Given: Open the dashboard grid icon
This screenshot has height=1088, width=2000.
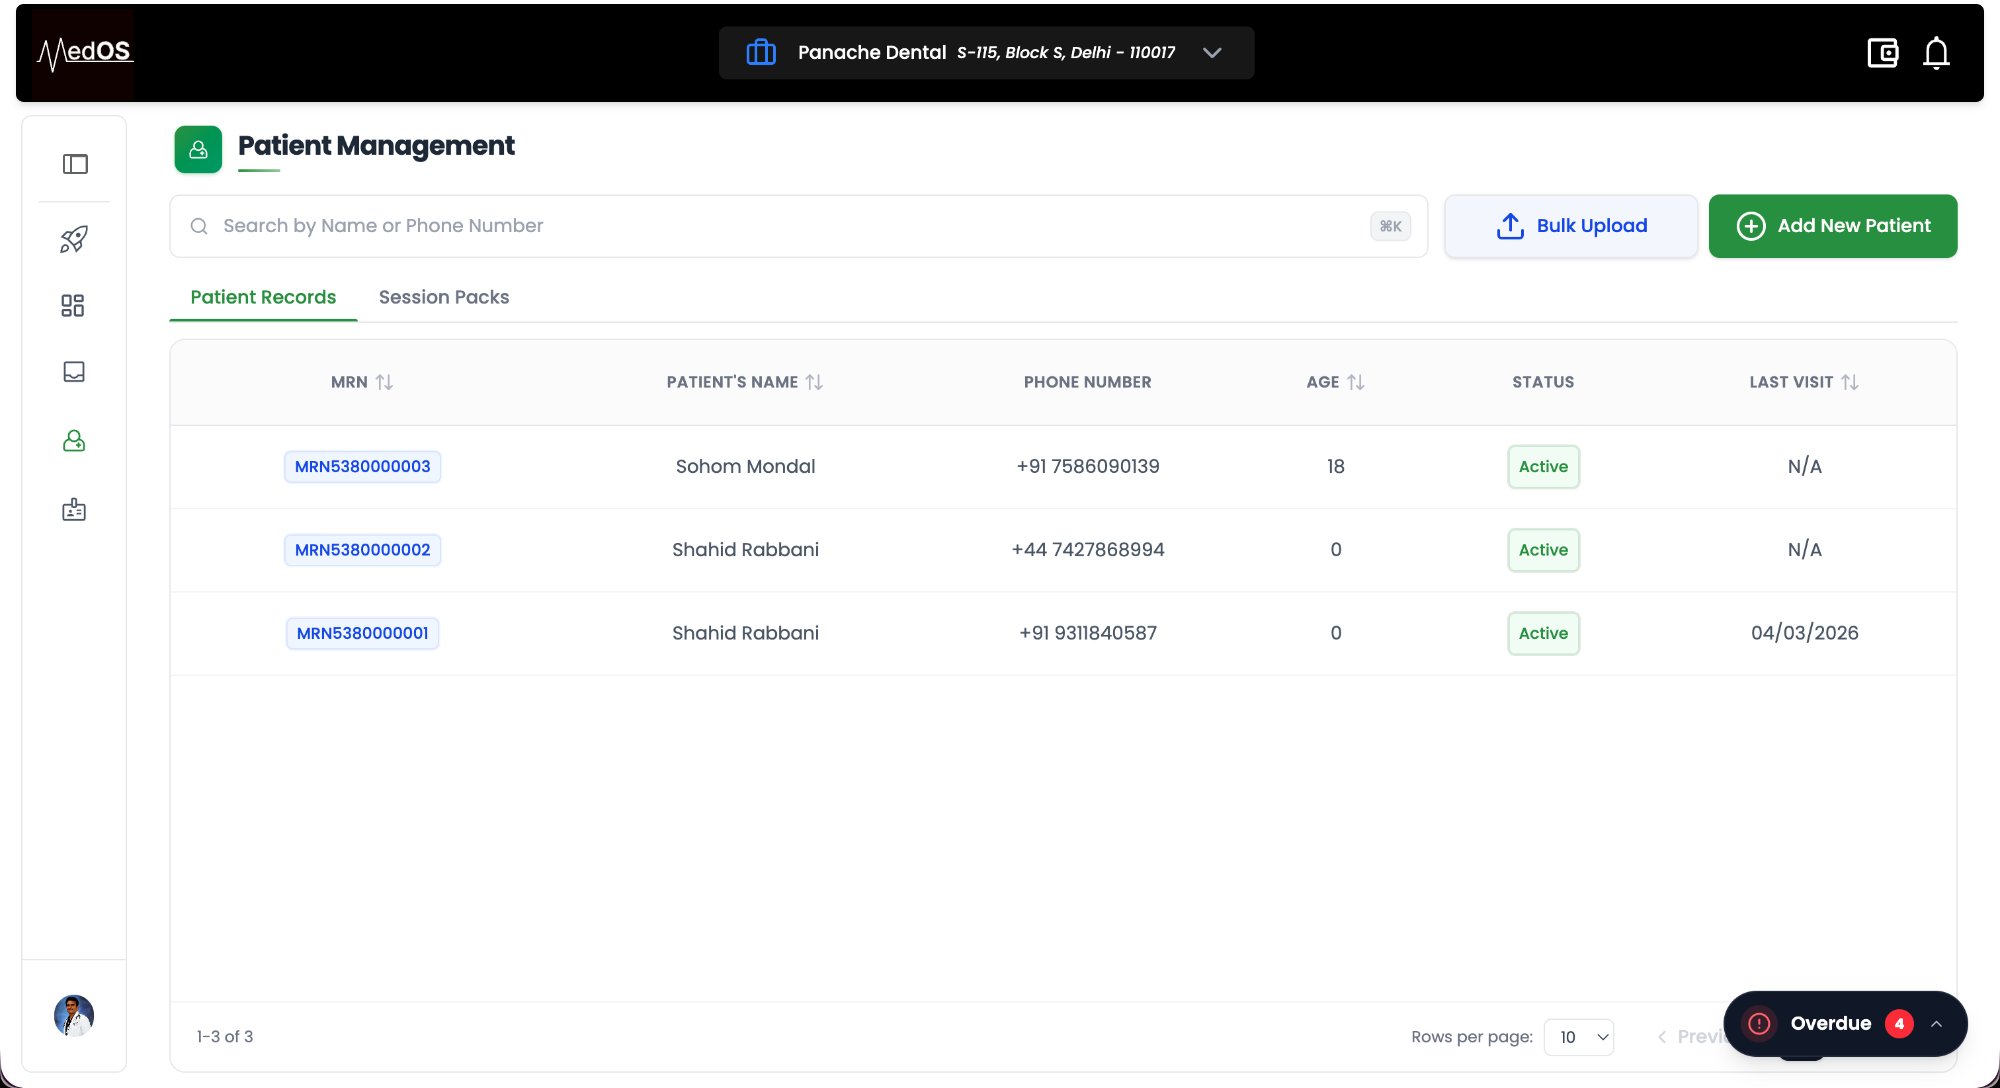Looking at the screenshot, I should (x=73, y=305).
